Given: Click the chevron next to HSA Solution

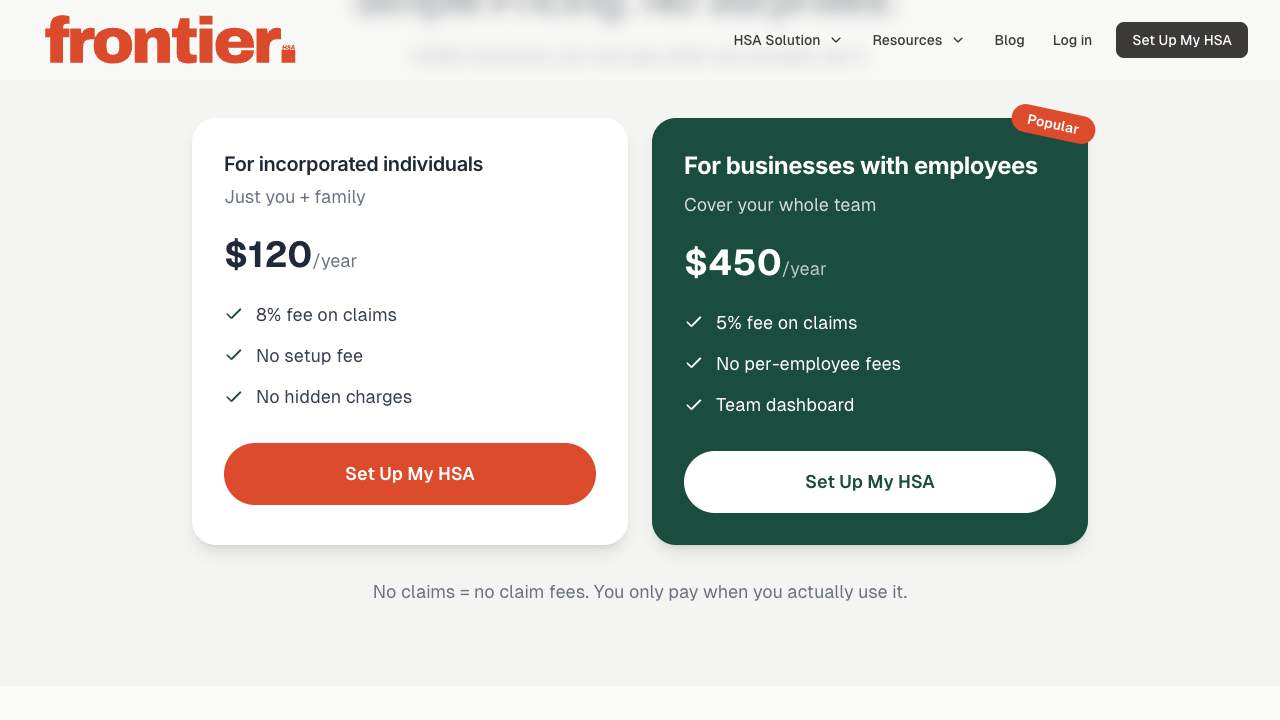Looking at the screenshot, I should click(836, 40).
